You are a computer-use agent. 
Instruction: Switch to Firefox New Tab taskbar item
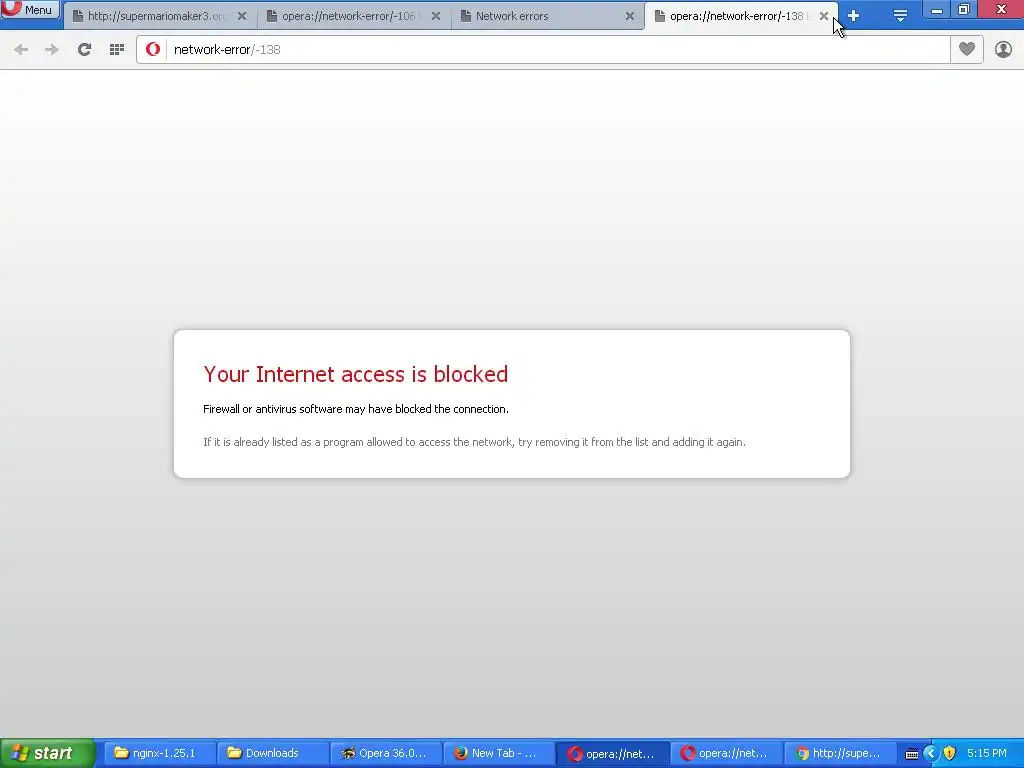(498, 753)
